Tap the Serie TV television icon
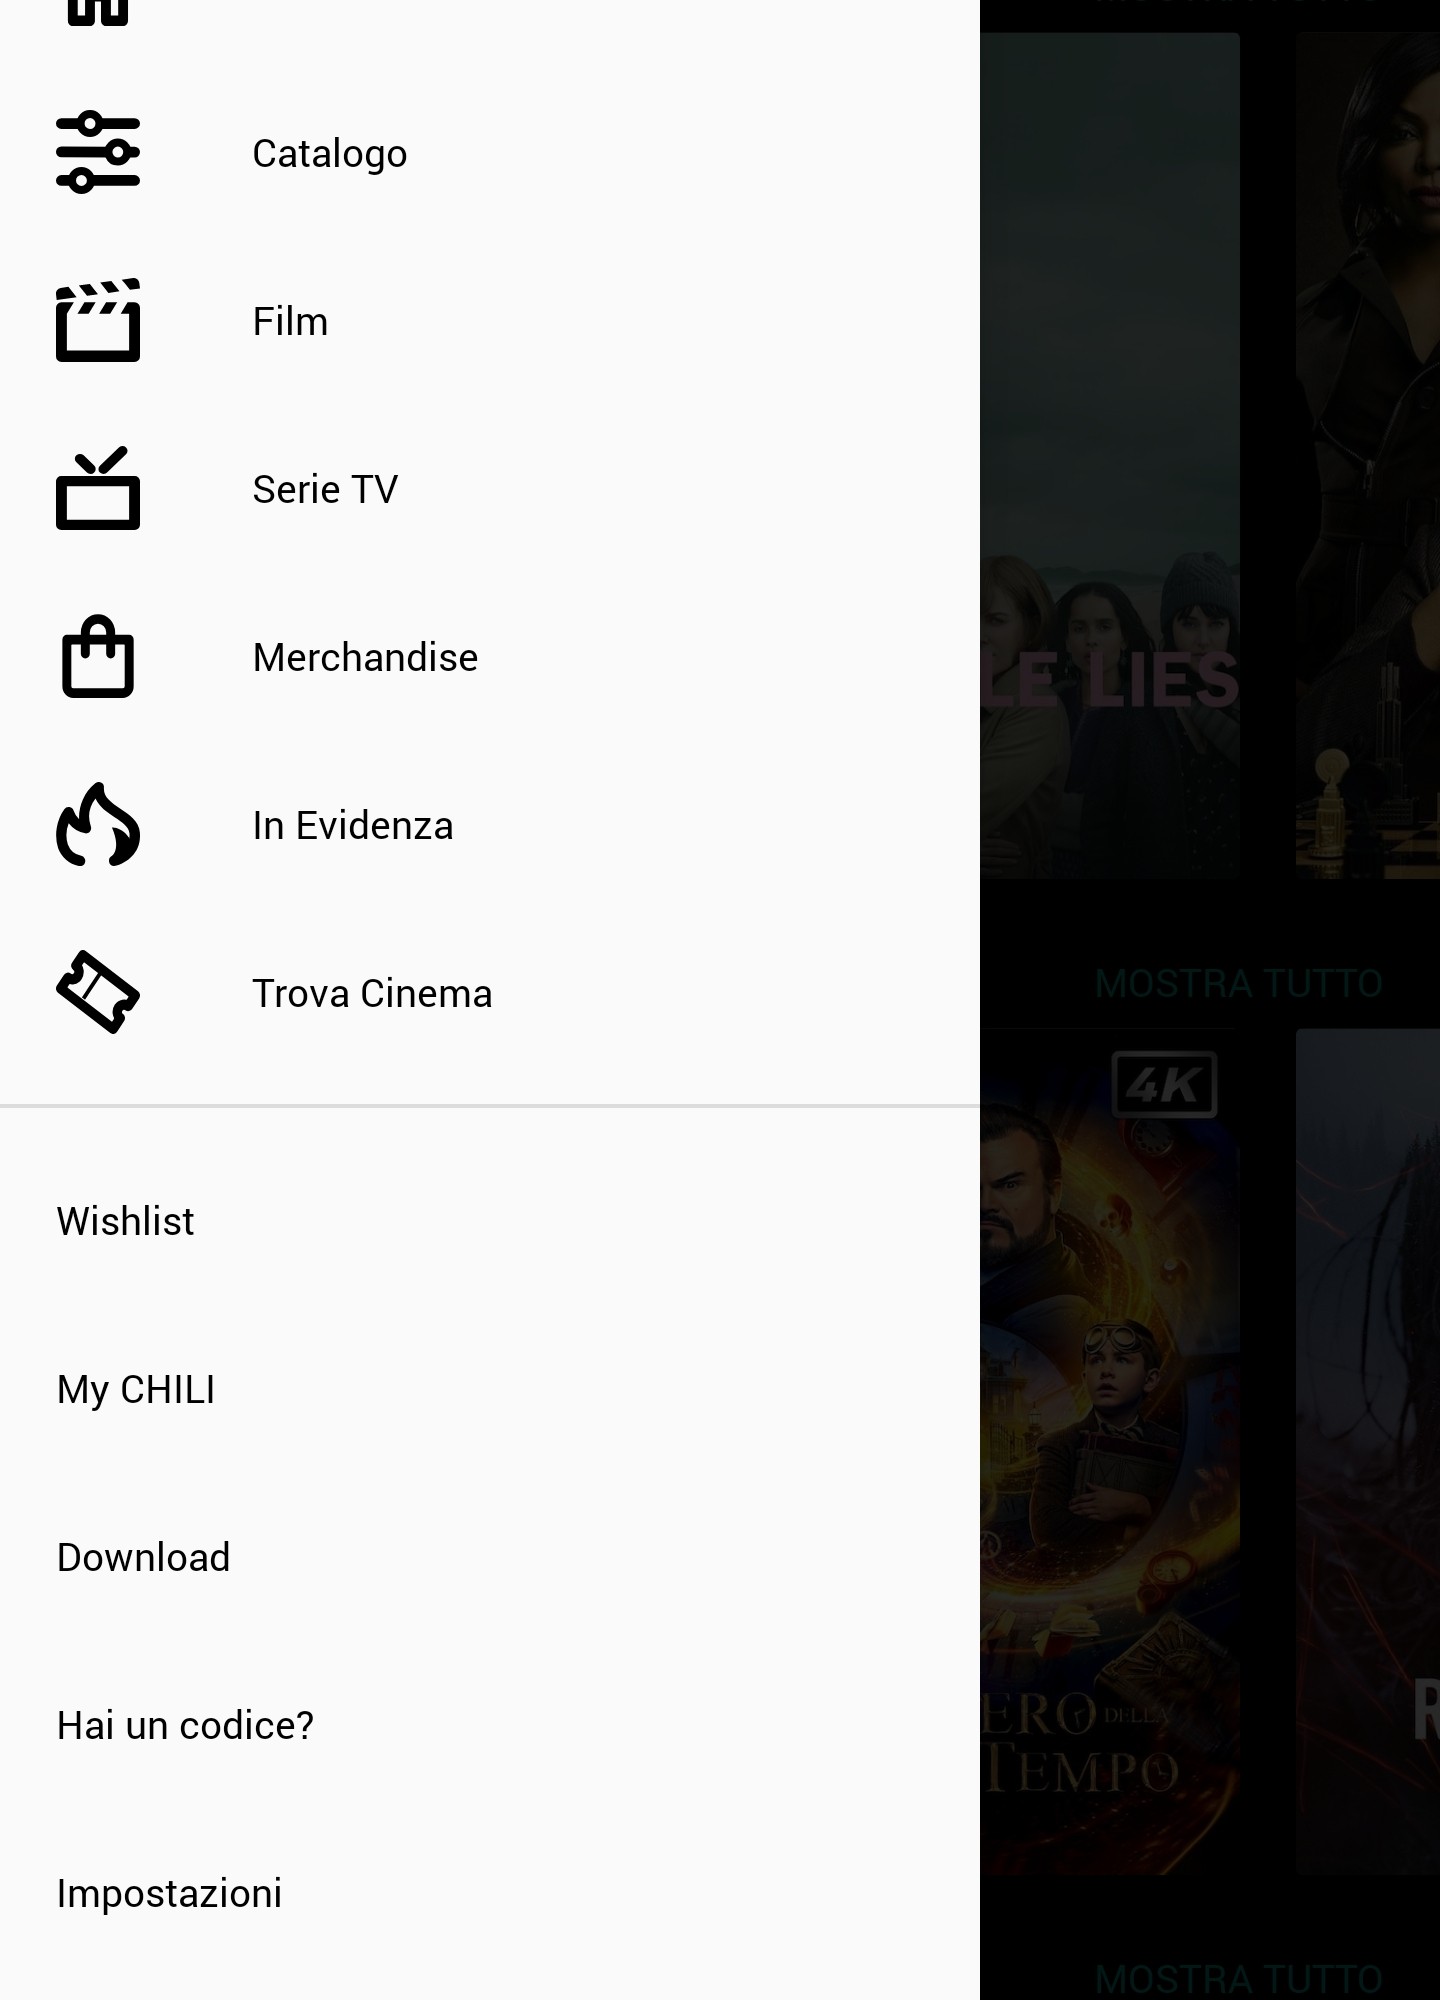This screenshot has height=2000, width=1440. point(98,489)
